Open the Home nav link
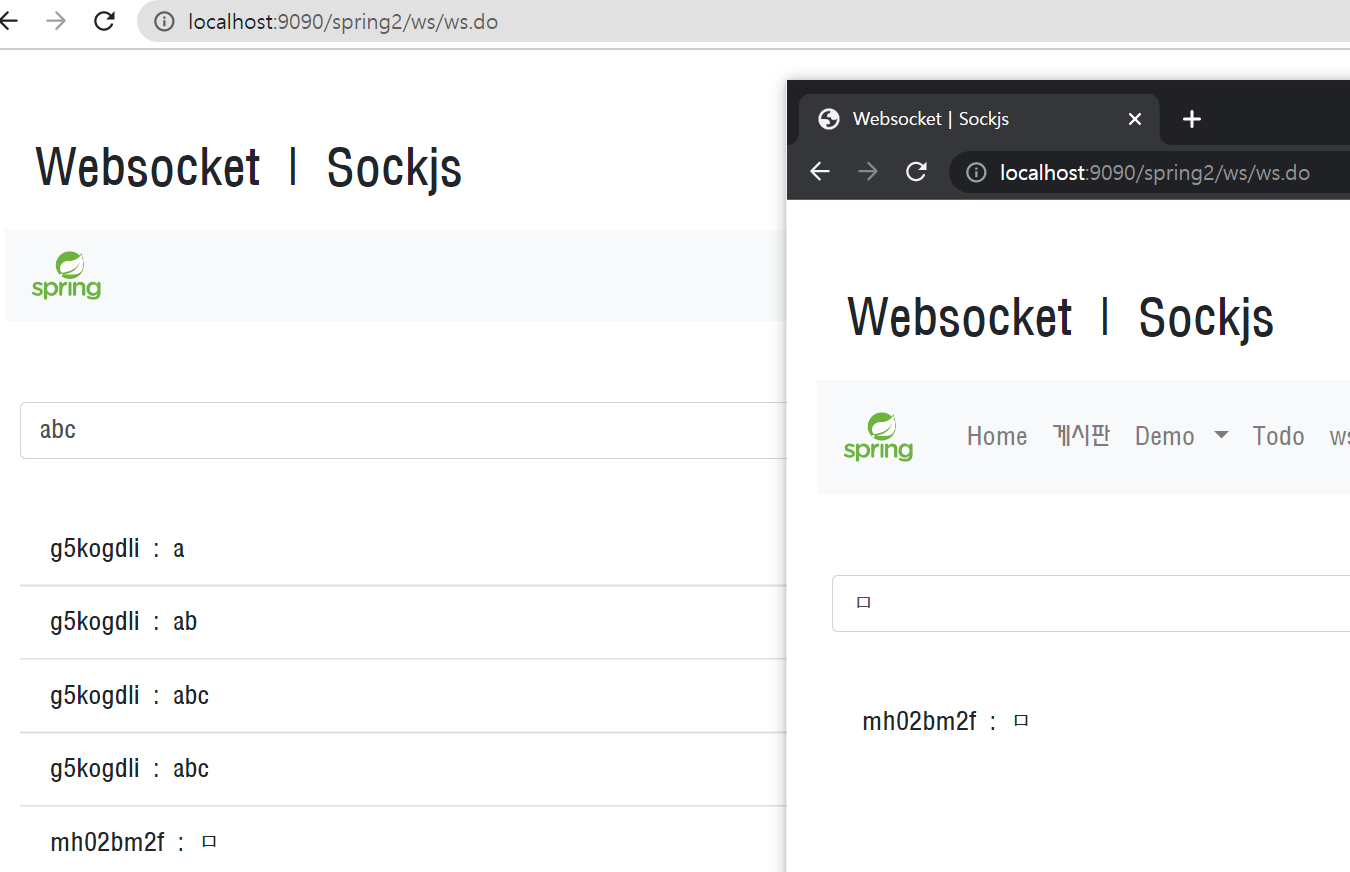 tap(997, 436)
